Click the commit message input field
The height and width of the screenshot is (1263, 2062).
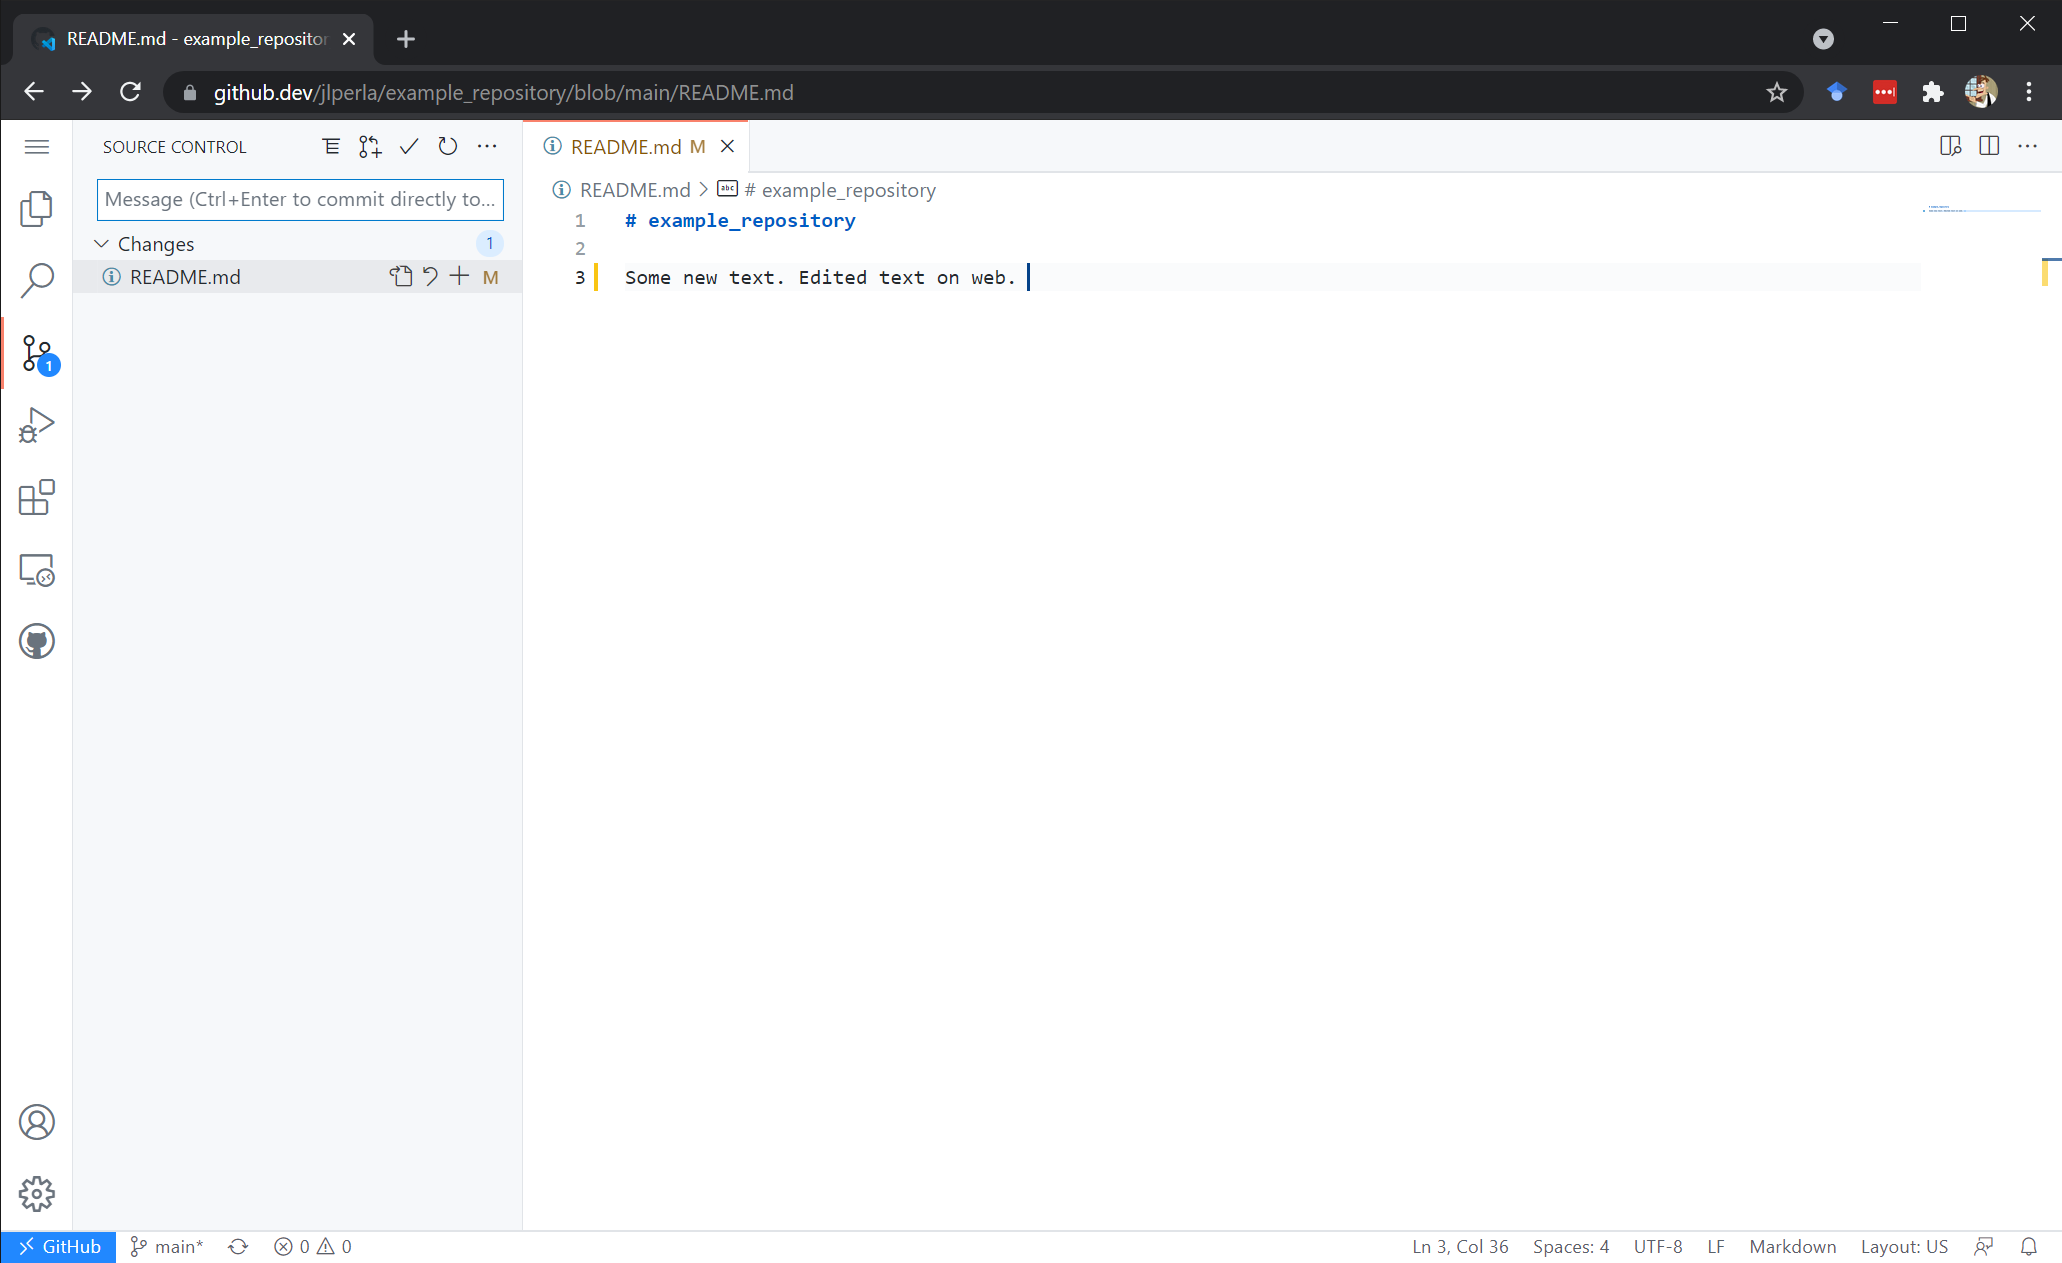click(x=300, y=199)
